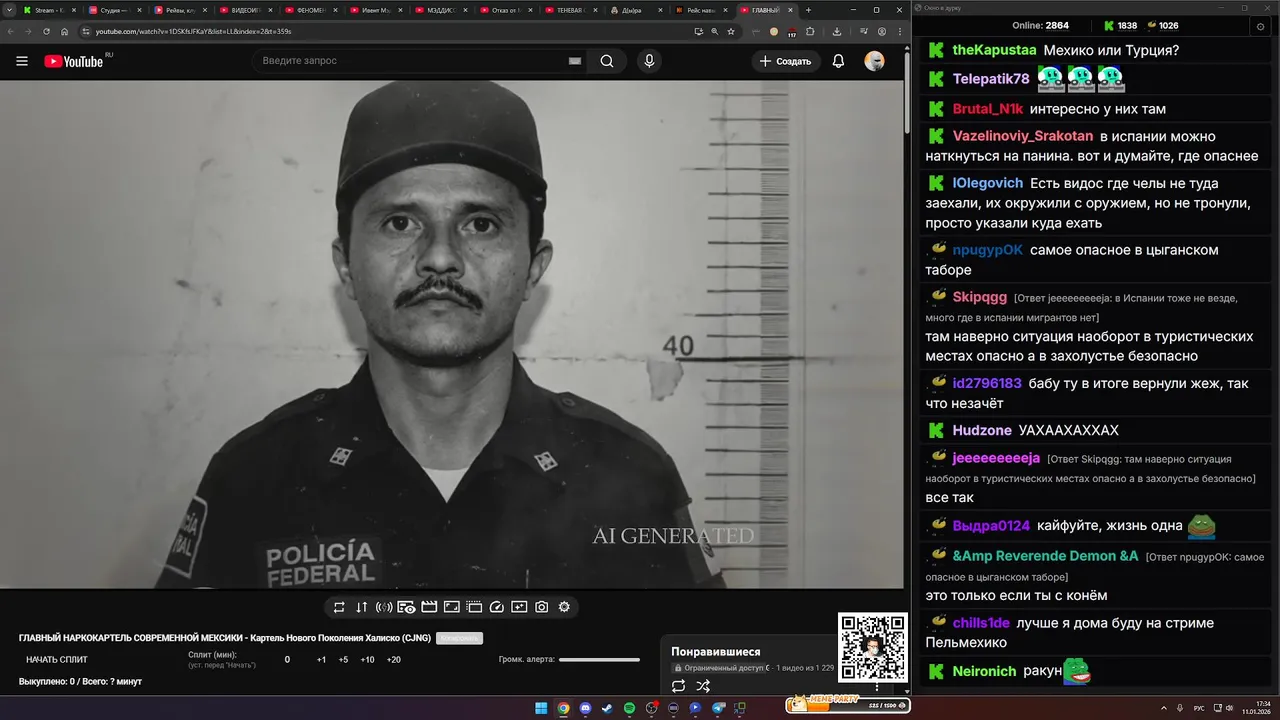This screenshot has width=1280, height=720.
Task: Toggle playlist shuffle in the Понравившиеся panel
Action: click(703, 686)
